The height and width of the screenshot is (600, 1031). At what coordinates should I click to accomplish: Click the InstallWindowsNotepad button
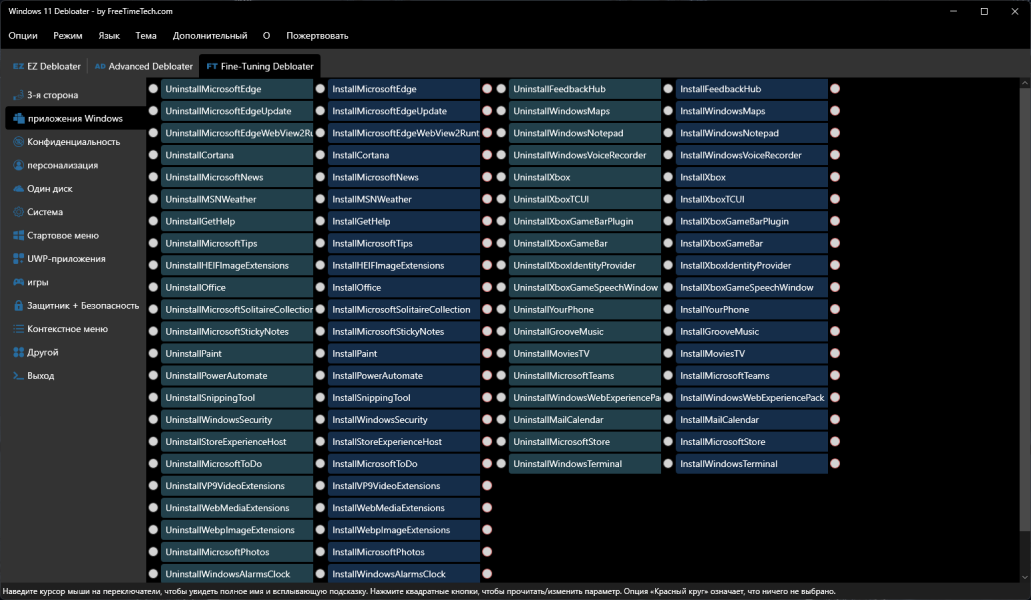click(x=752, y=133)
